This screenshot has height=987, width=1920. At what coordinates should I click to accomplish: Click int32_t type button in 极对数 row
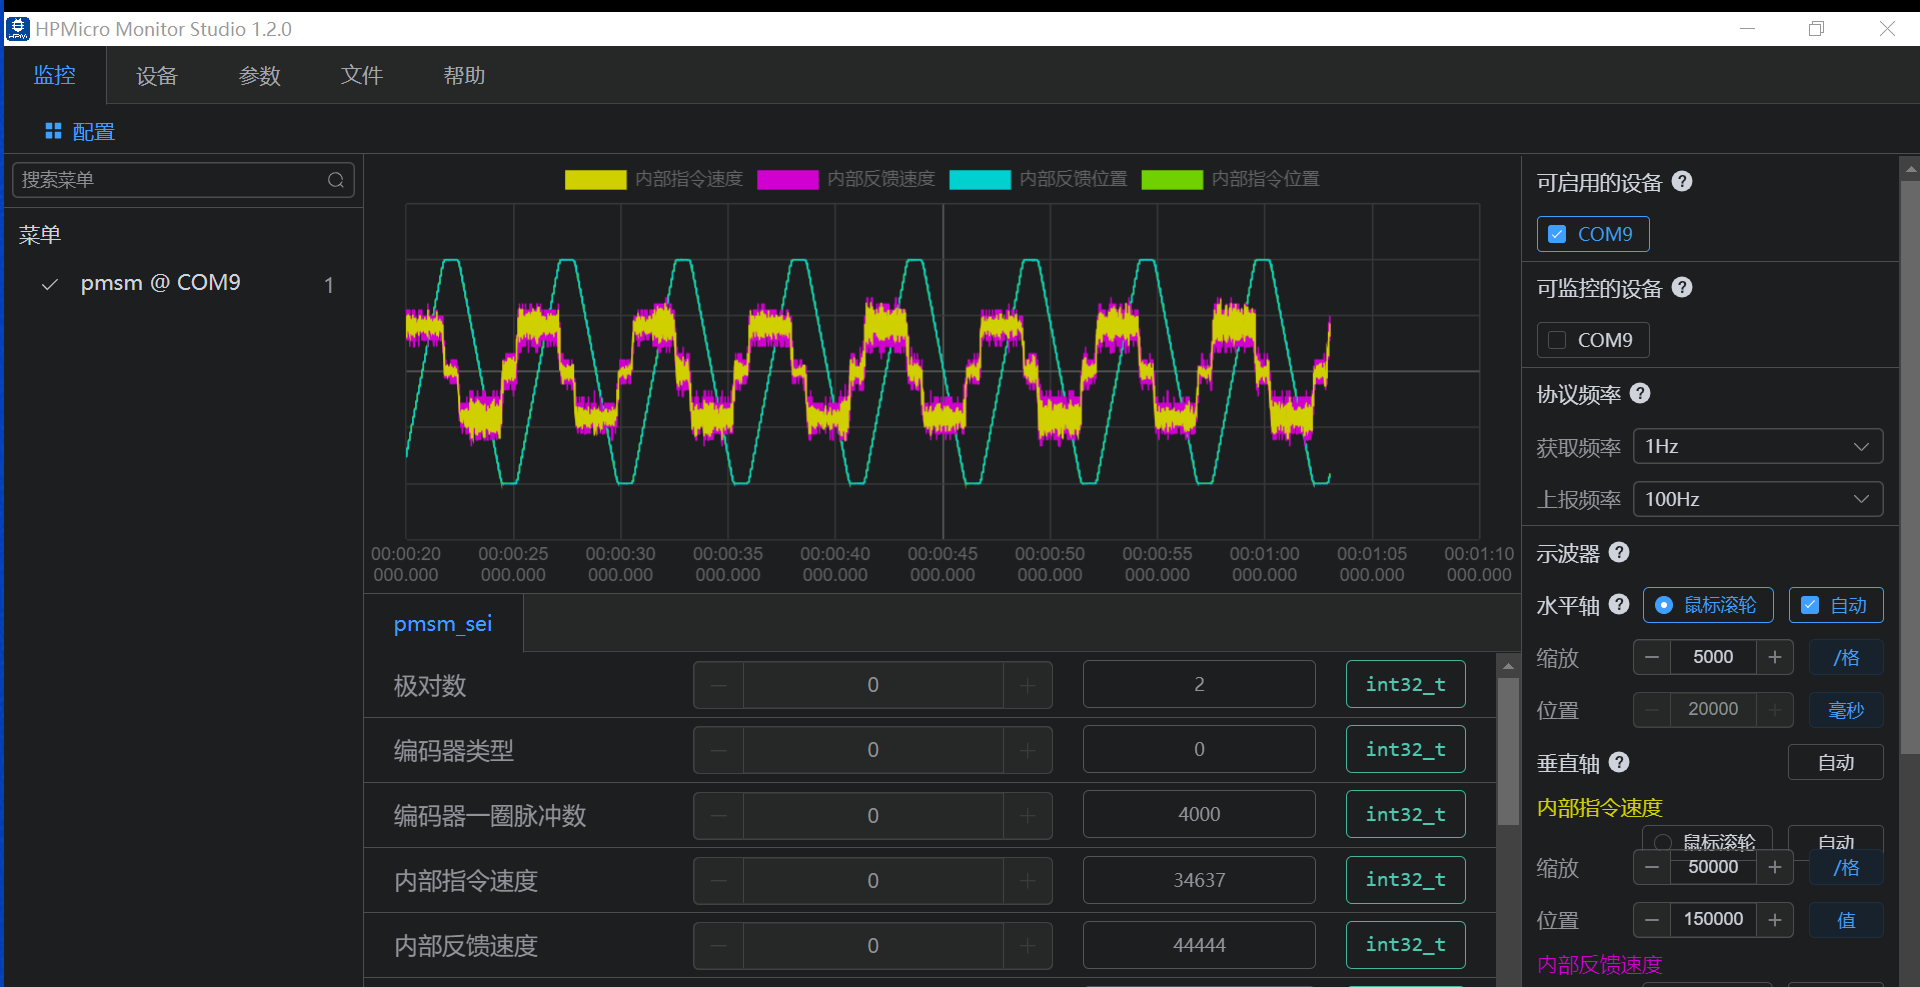[1405, 684]
